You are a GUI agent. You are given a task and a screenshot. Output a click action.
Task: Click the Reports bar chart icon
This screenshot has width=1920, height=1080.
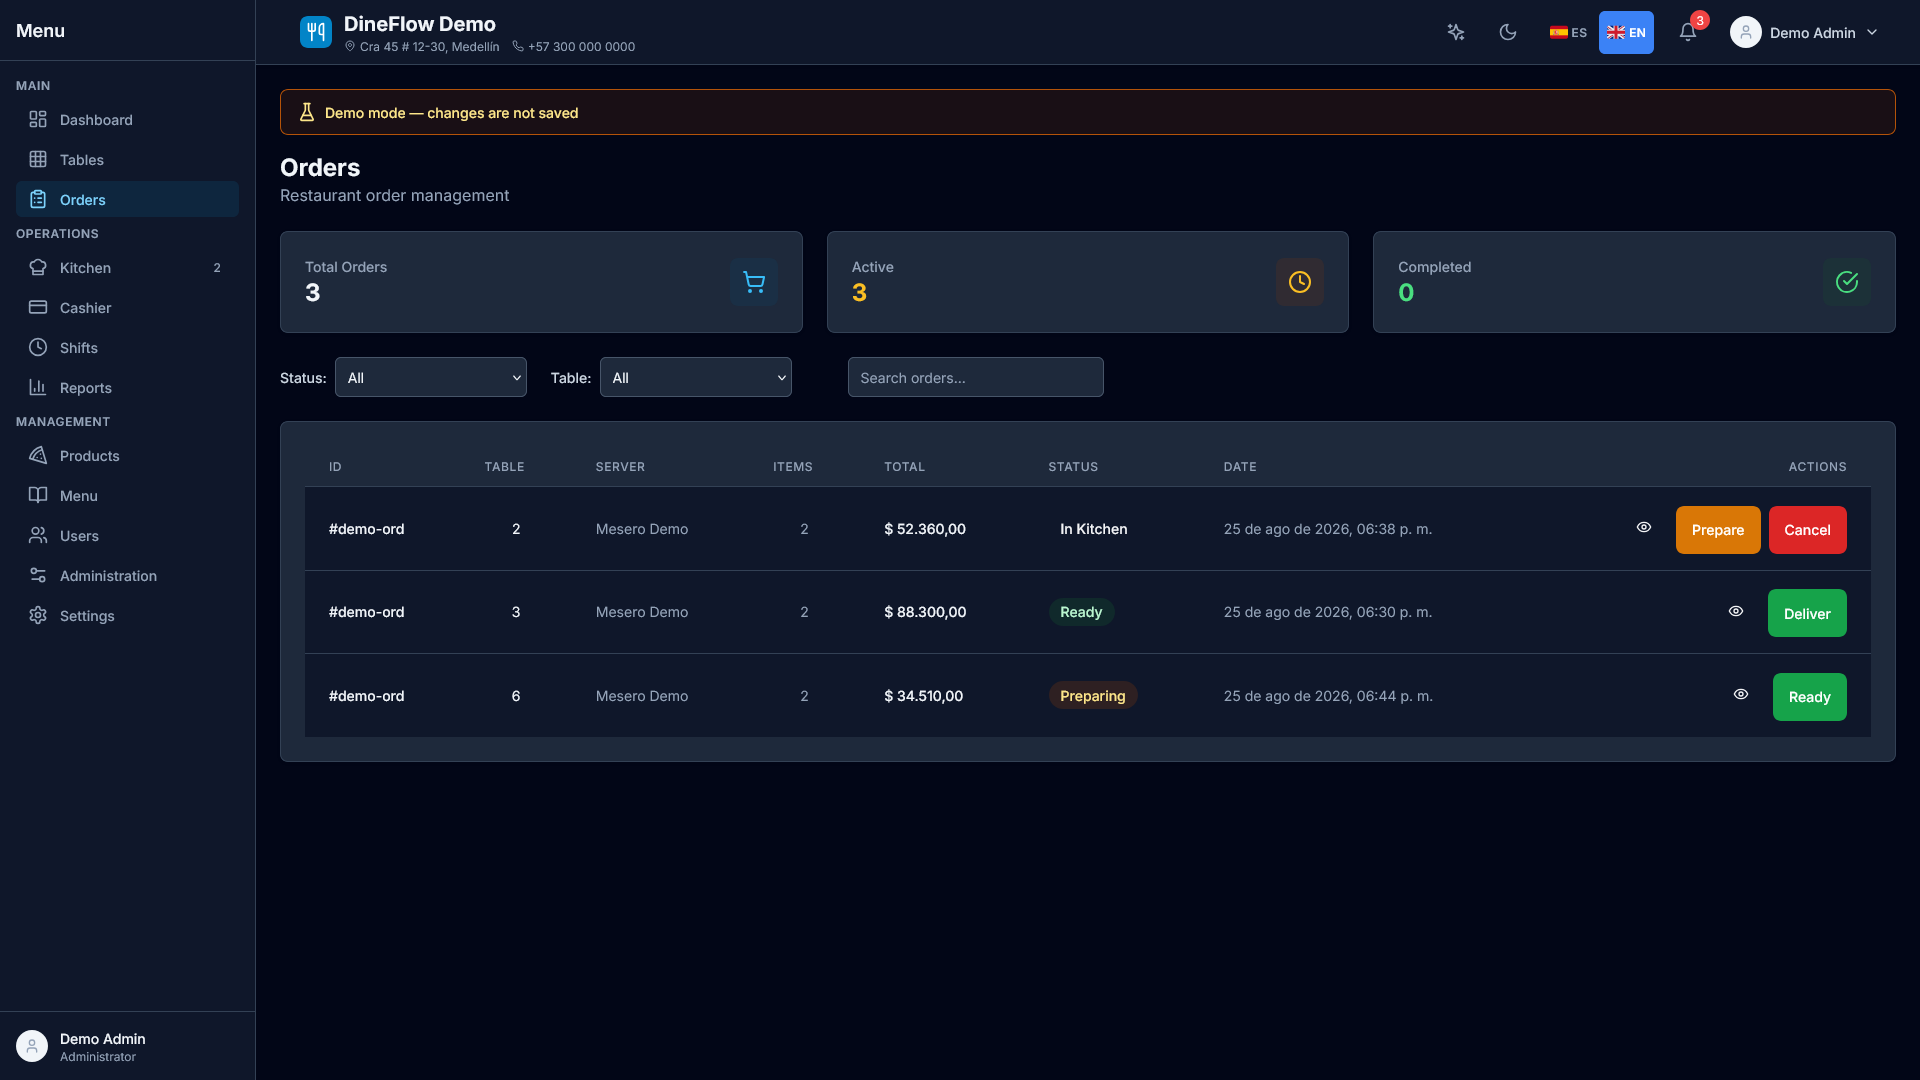coord(38,387)
